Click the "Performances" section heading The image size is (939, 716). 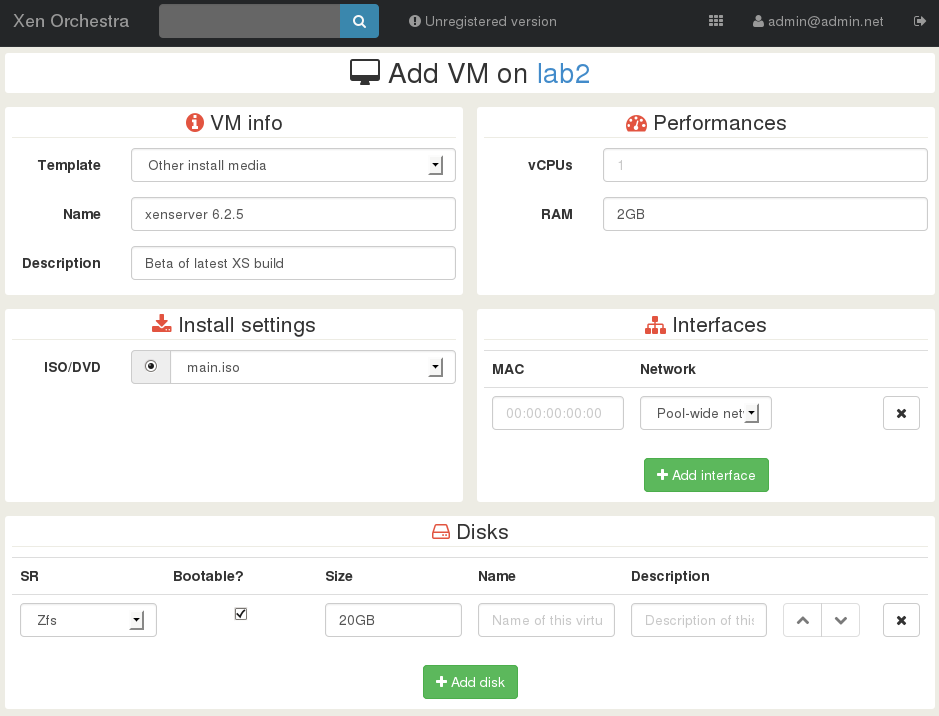point(720,123)
